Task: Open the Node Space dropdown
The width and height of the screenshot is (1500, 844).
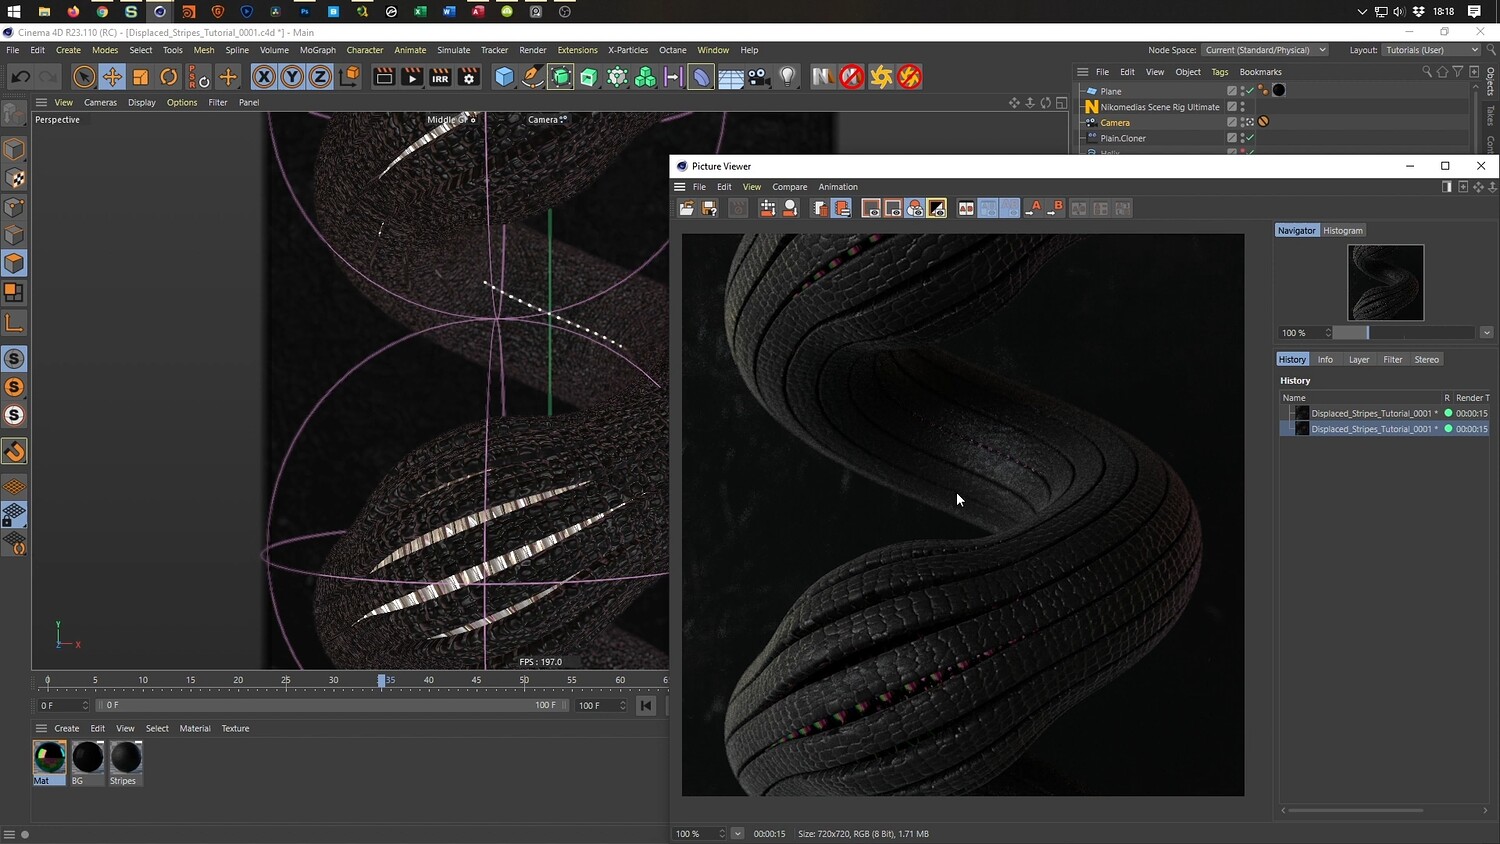Action: (x=1265, y=50)
